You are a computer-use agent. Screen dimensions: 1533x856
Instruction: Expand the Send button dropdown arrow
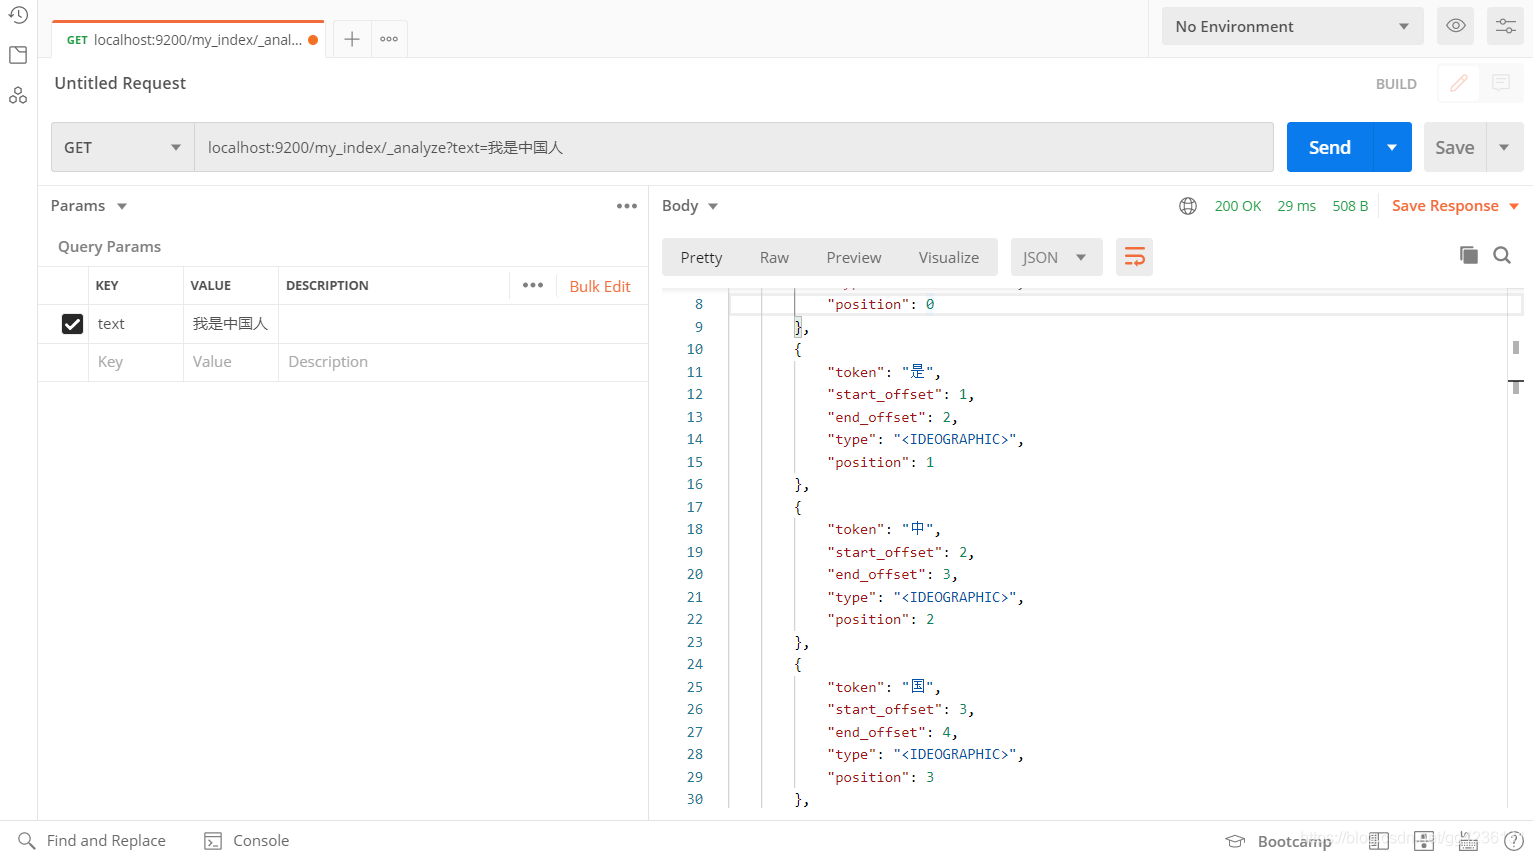click(x=1392, y=147)
